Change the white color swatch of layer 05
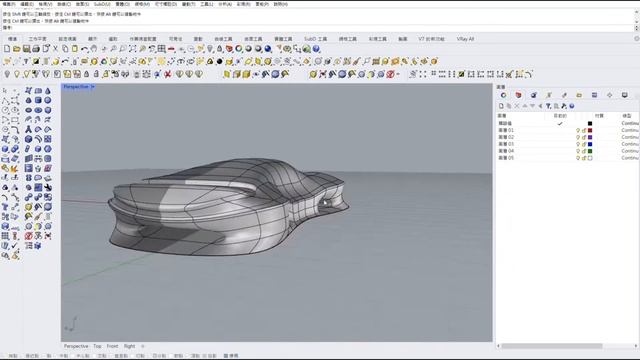640x360 pixels. tap(590, 158)
